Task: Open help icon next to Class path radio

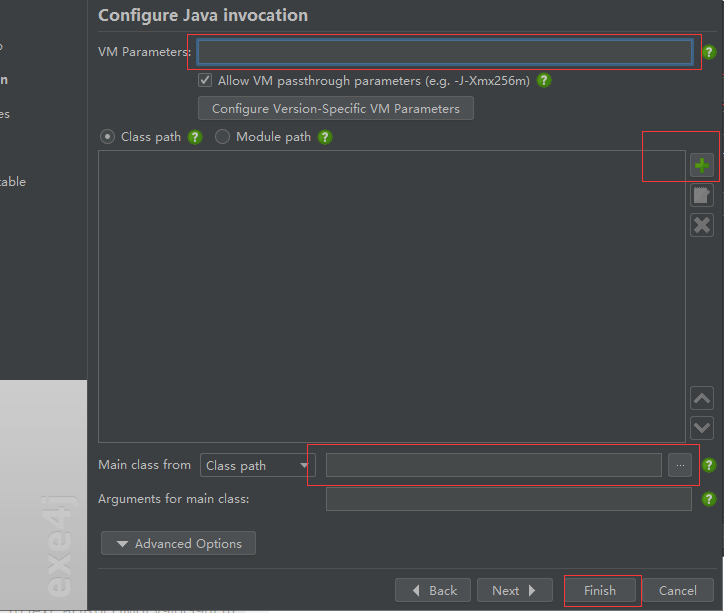Action: coord(195,137)
